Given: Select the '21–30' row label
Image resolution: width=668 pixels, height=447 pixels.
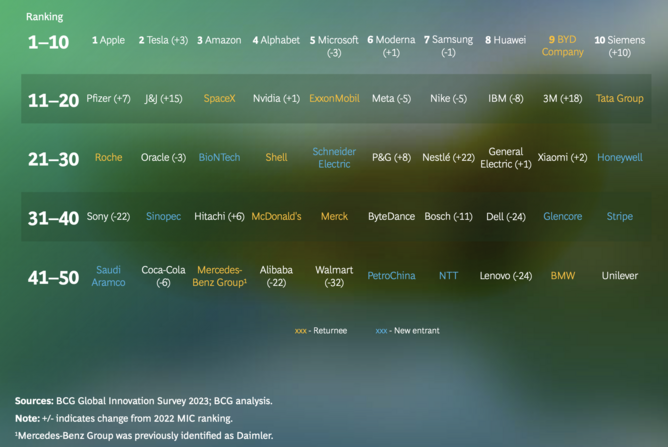Looking at the screenshot, I should (x=53, y=159).
